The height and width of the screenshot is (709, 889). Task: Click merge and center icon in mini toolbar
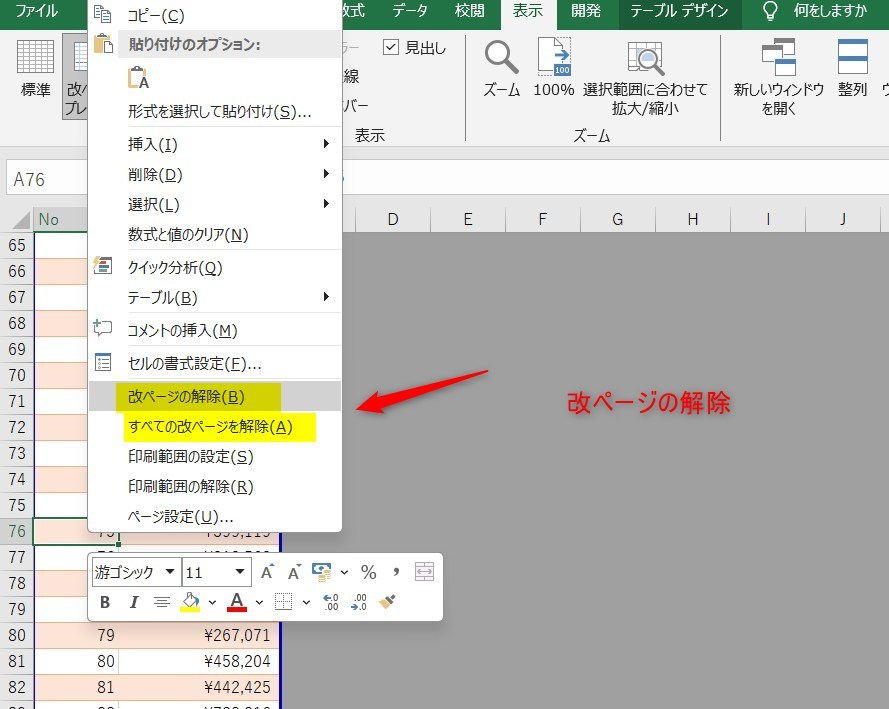pyautogui.click(x=424, y=572)
